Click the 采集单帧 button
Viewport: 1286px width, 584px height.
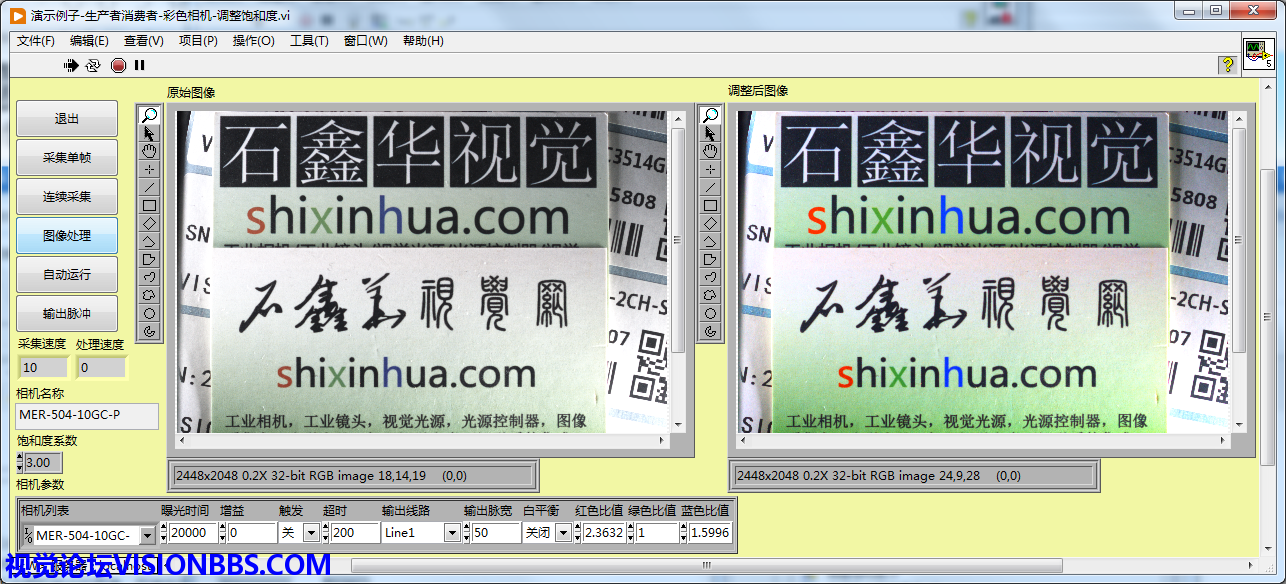[67, 158]
